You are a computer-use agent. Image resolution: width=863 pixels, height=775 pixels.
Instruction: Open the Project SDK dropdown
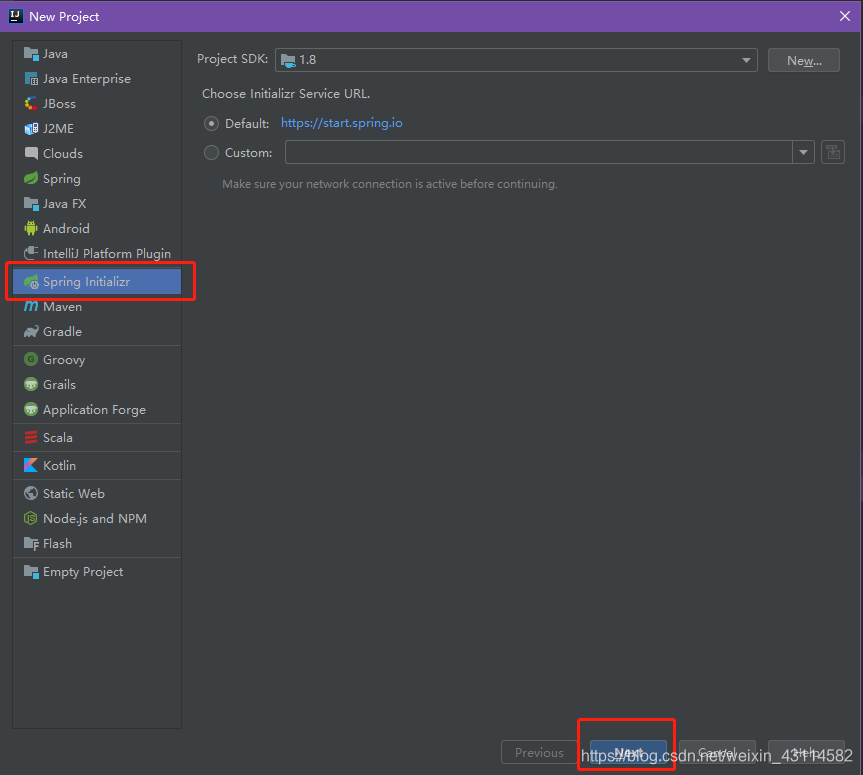point(516,59)
